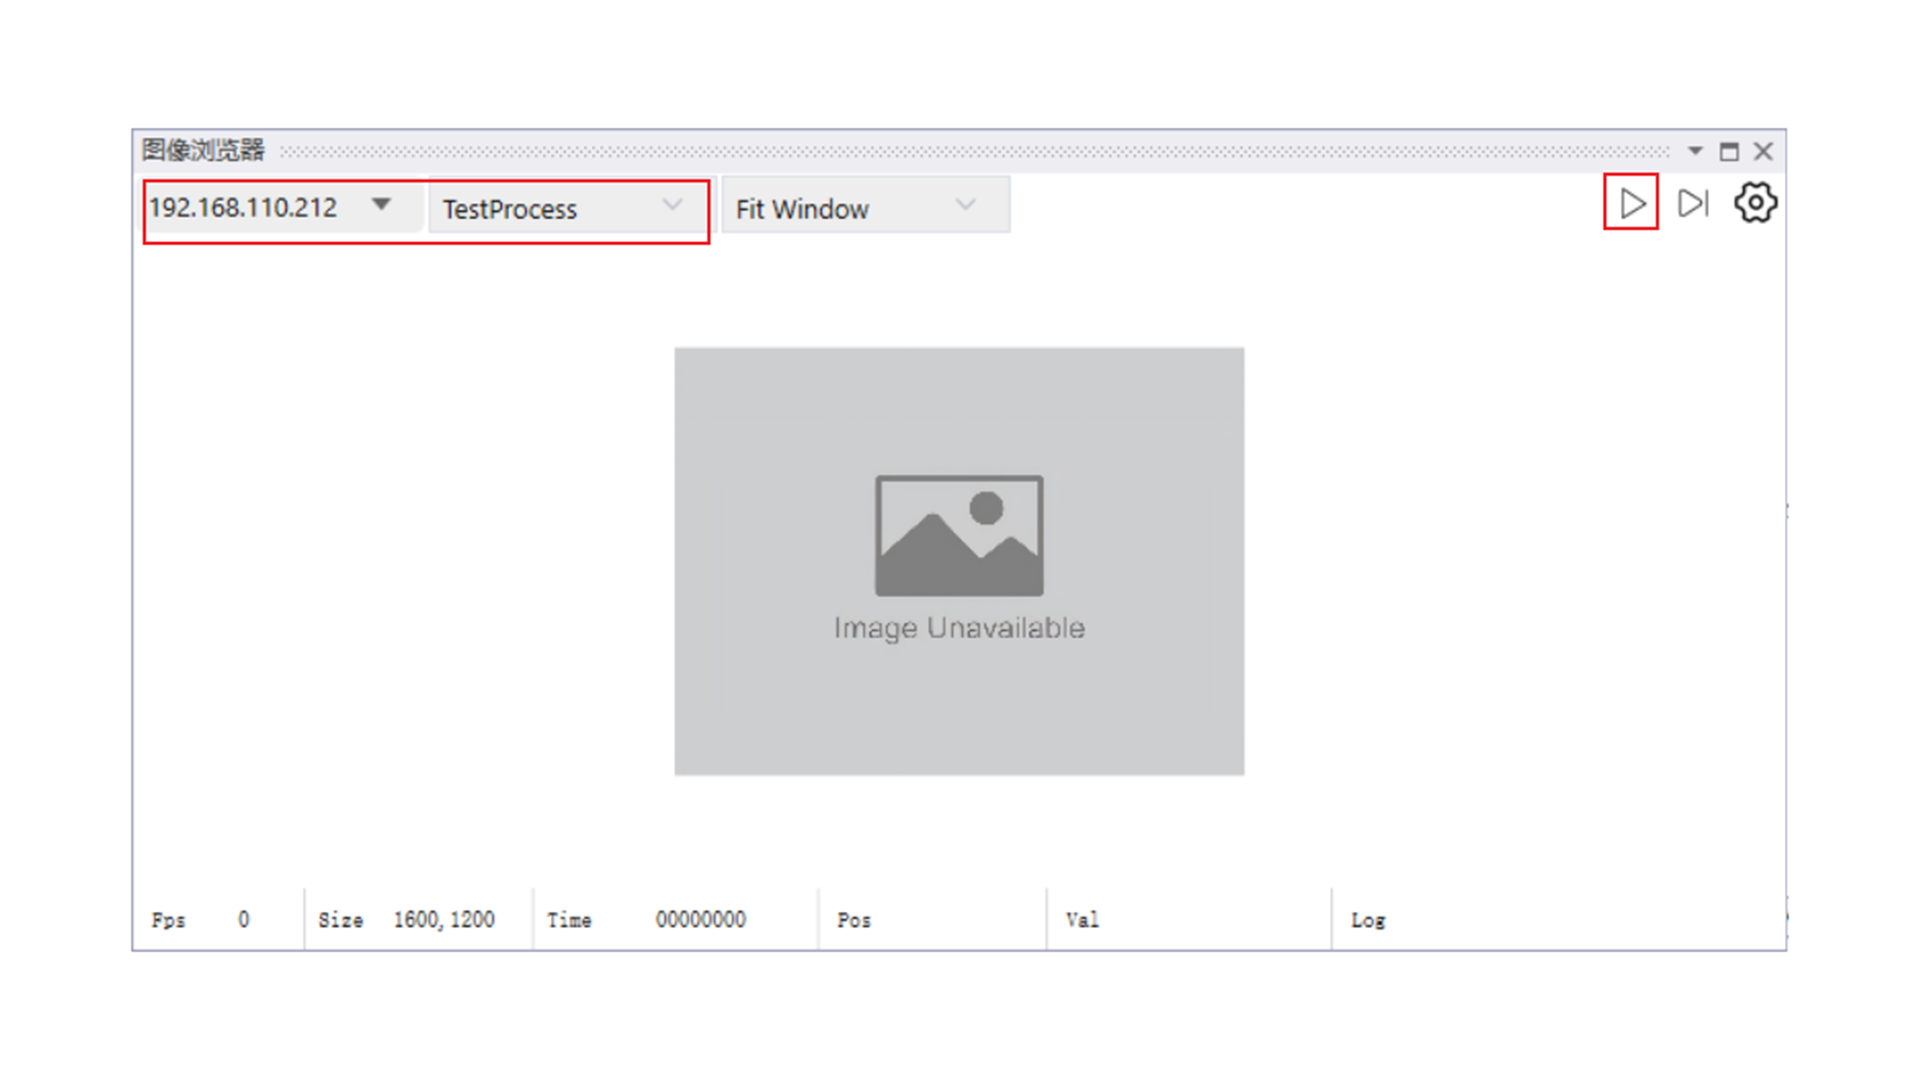Click the Image Unavailable placeholder picture icon
The width and height of the screenshot is (1920, 1080).
pos(959,535)
